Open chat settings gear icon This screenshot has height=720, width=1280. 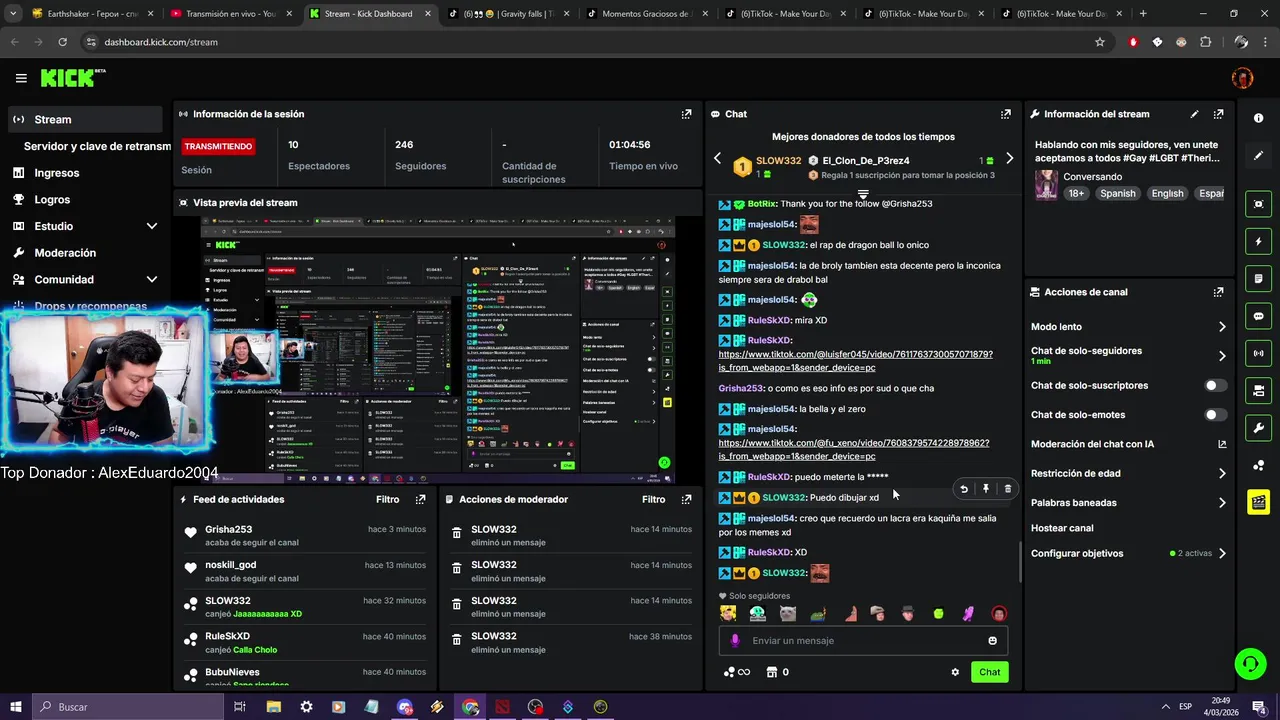click(955, 672)
